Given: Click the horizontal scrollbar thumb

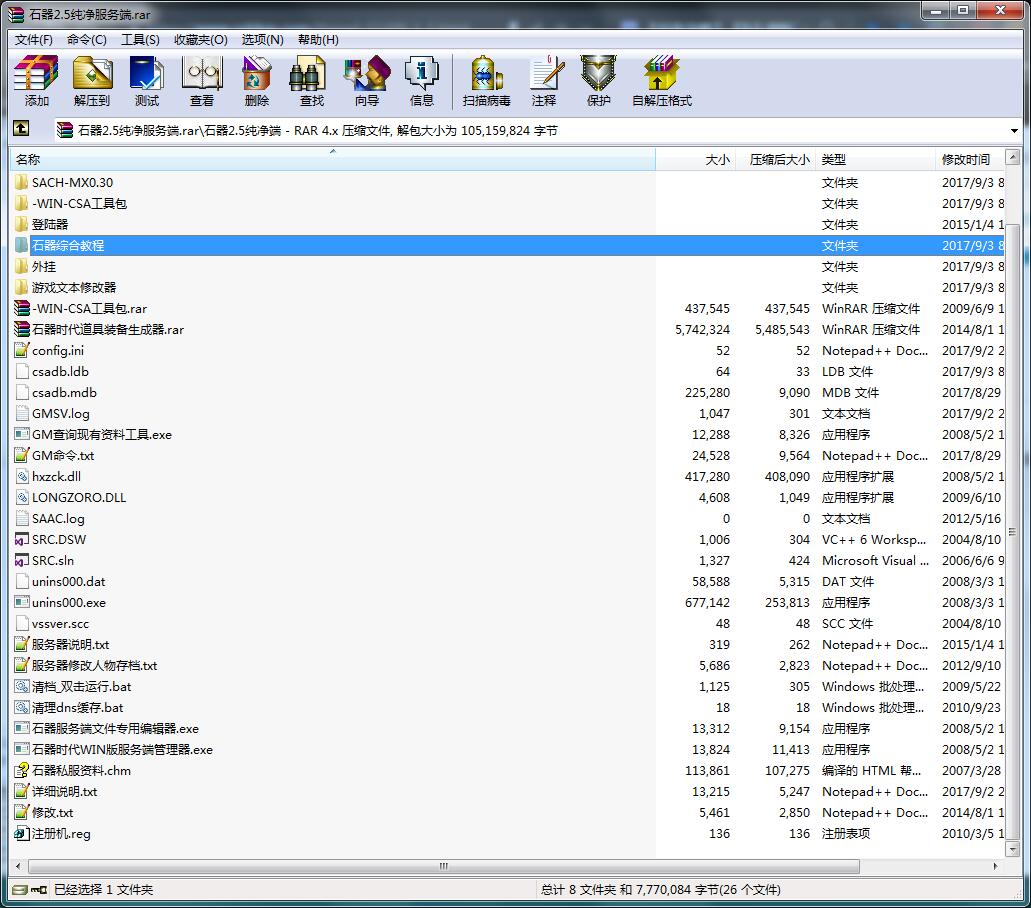Looking at the screenshot, I should [x=444, y=866].
